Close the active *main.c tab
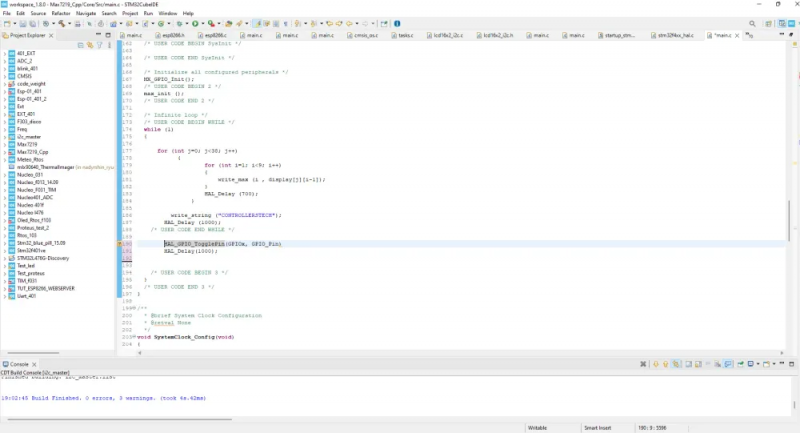800x433 pixels. click(x=737, y=35)
